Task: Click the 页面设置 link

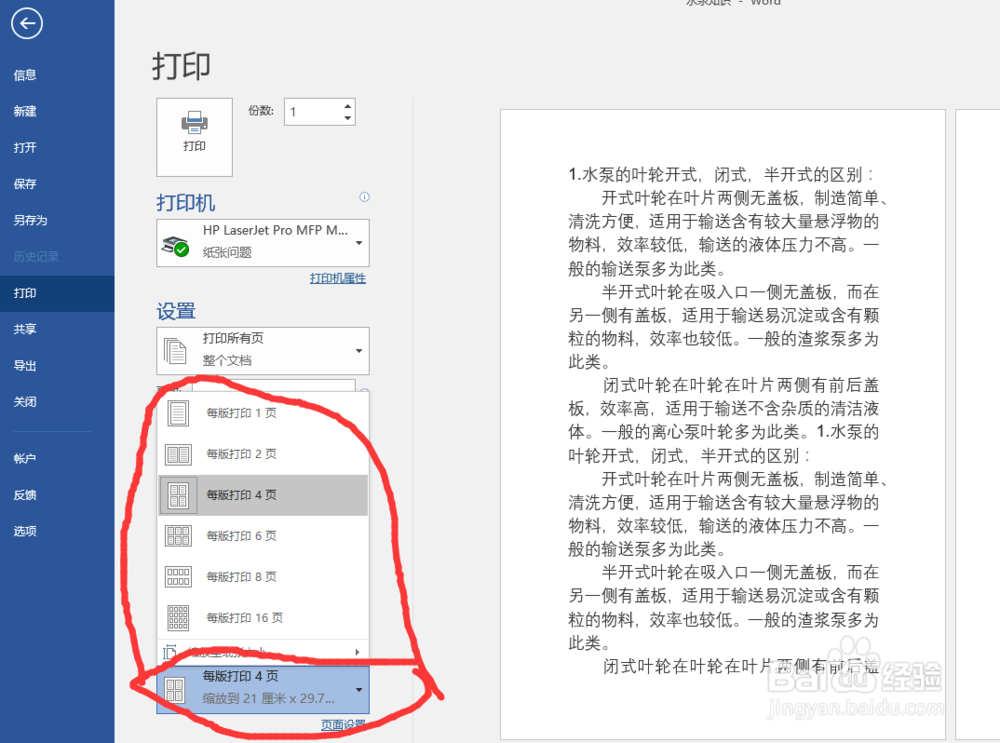Action: (343, 725)
